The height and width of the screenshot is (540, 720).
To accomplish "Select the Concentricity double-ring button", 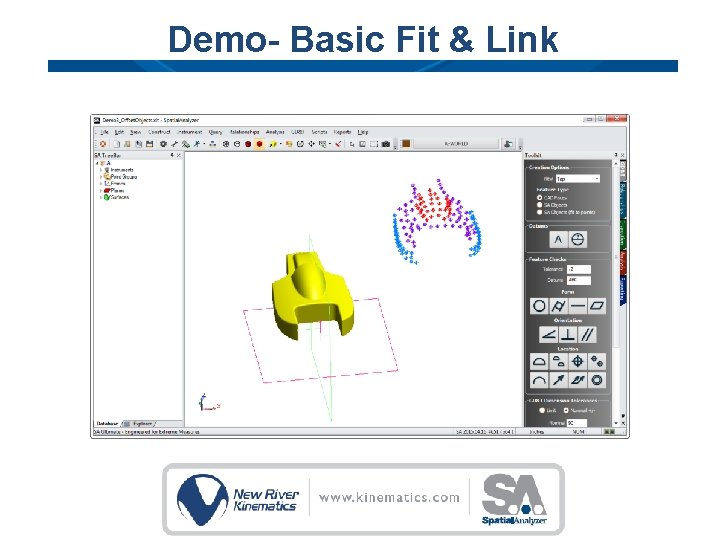I will click(596, 380).
